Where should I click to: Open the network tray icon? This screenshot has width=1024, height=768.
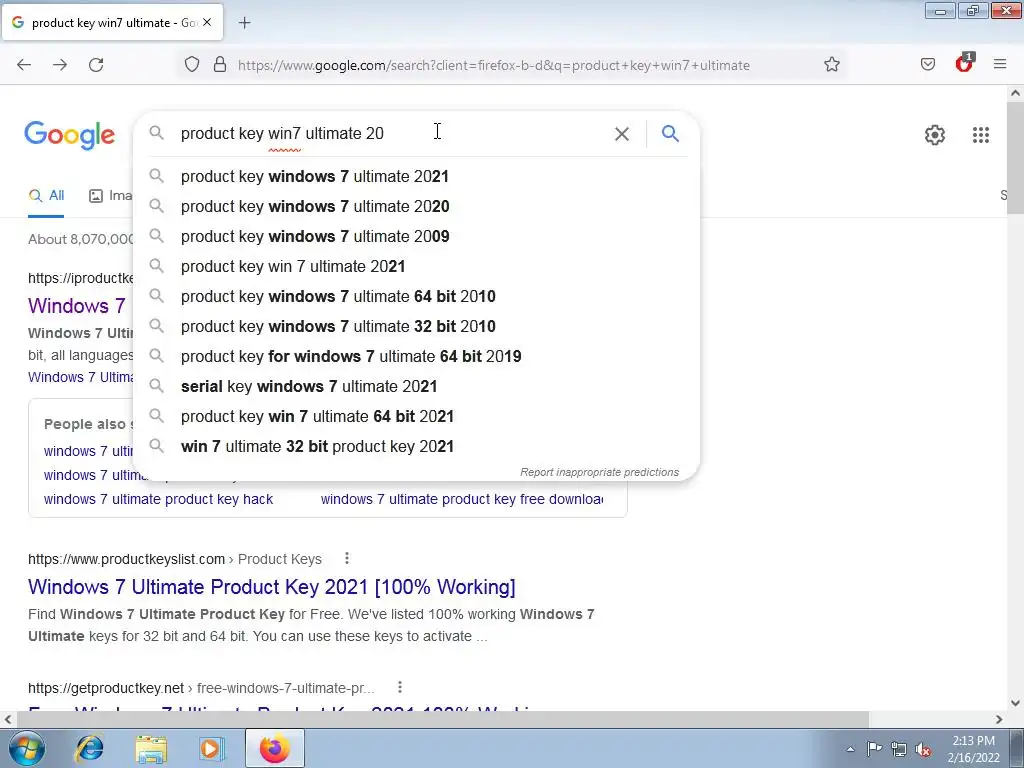click(899, 749)
